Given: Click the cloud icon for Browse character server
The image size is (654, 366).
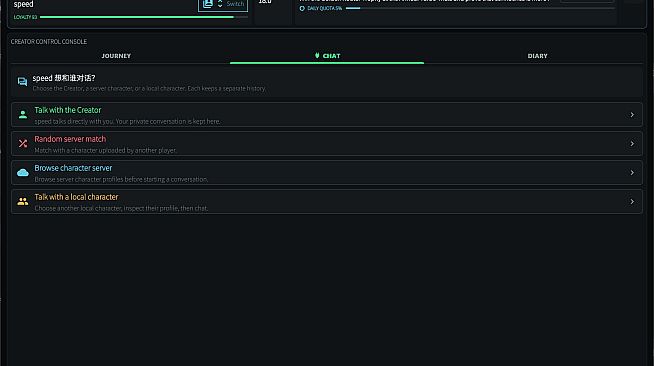Looking at the screenshot, I should (x=23, y=173).
